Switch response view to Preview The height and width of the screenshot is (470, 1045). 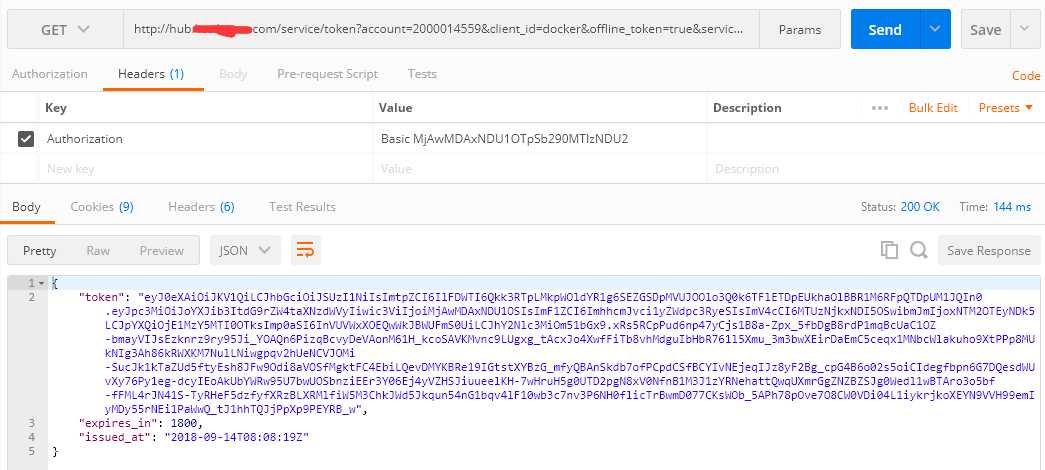click(161, 250)
